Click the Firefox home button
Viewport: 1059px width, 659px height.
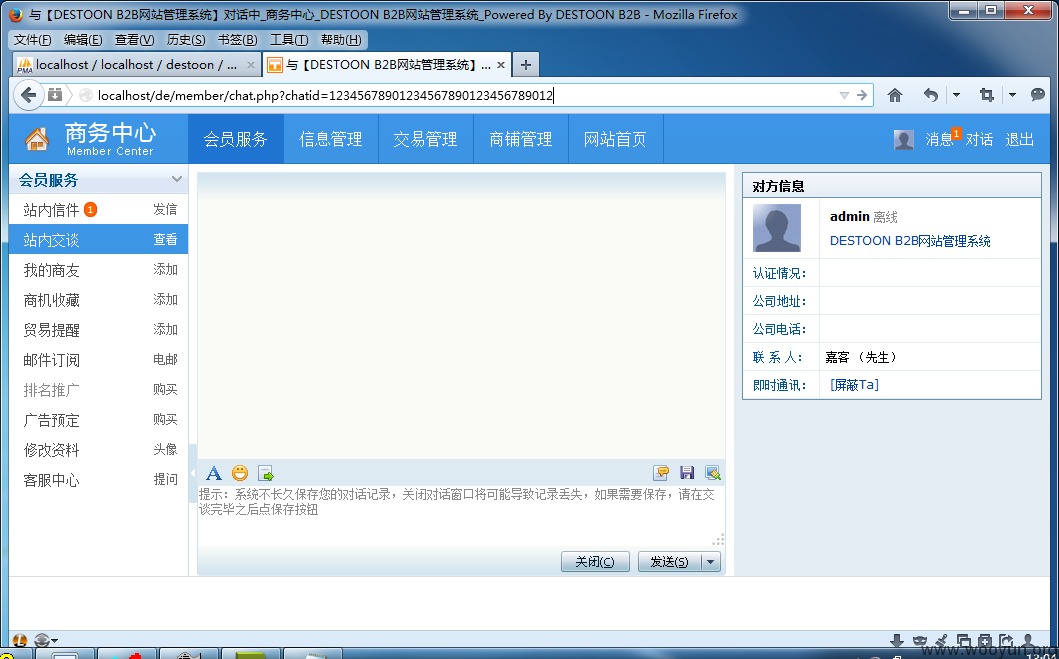click(x=895, y=95)
